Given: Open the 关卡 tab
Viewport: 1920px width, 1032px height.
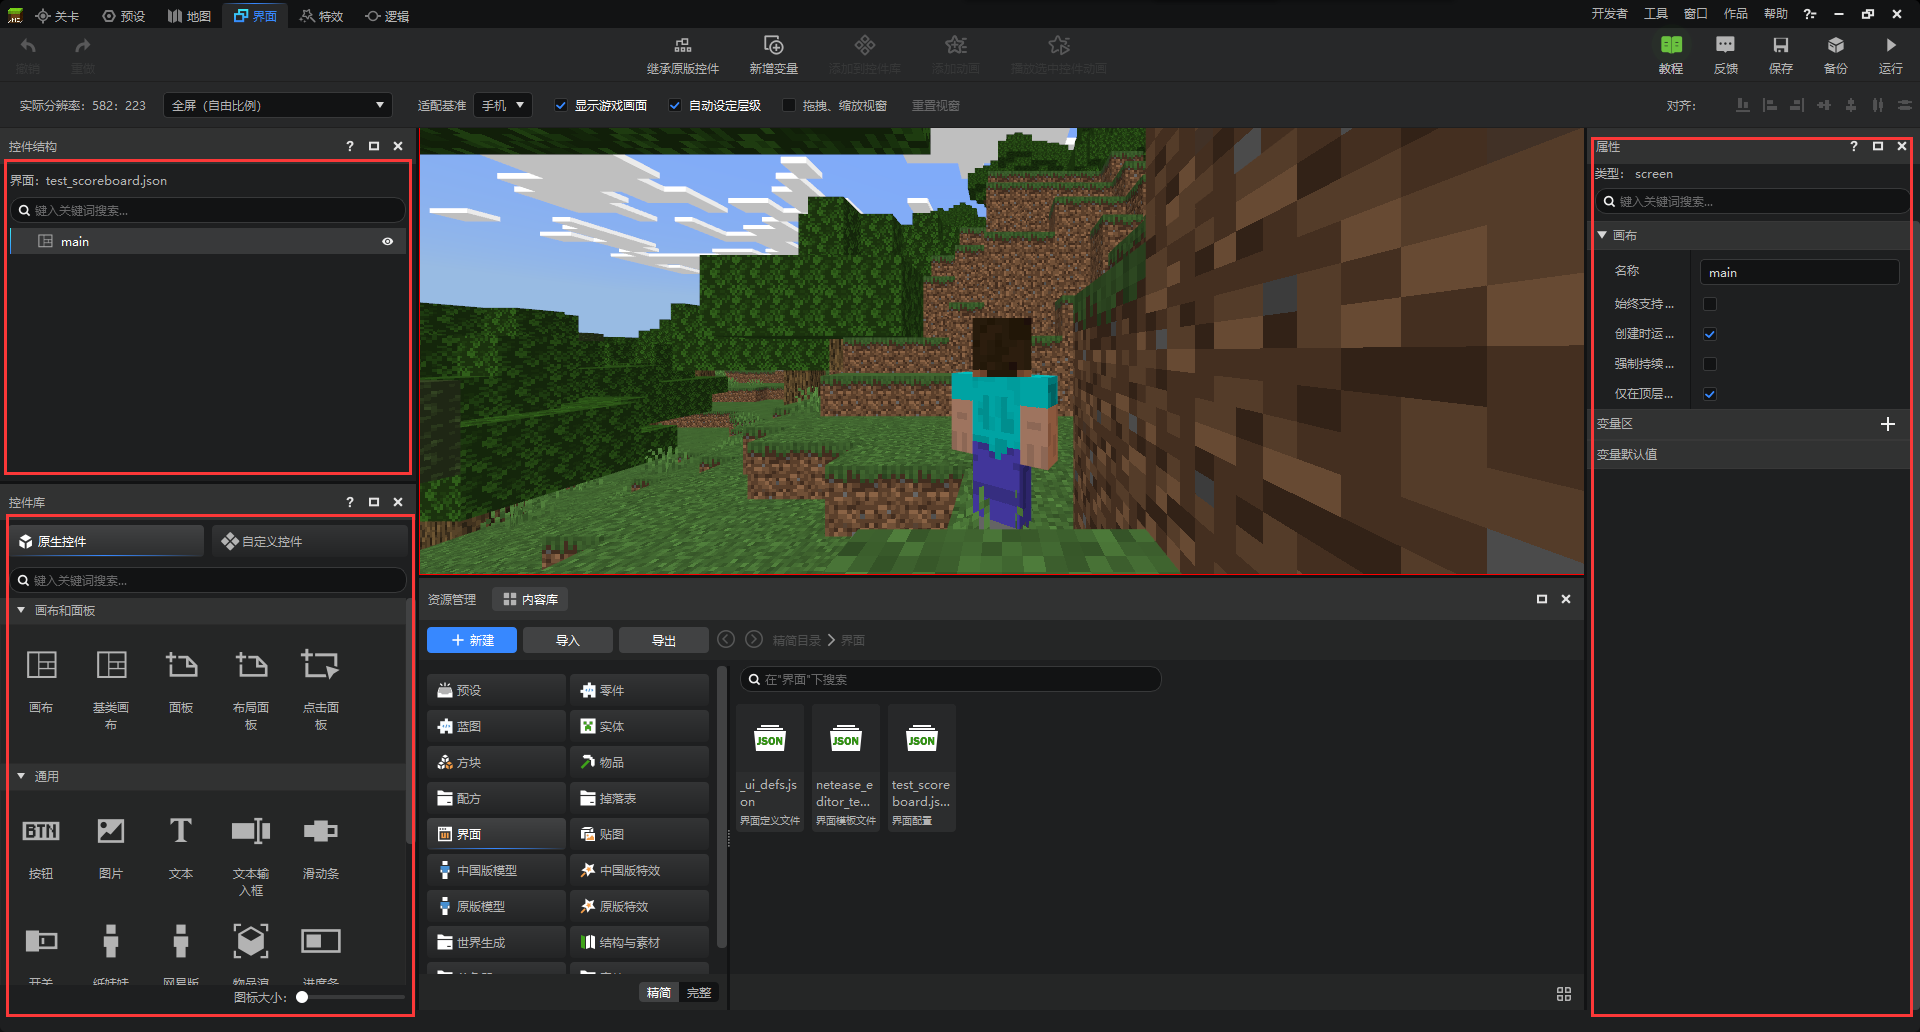Looking at the screenshot, I should [57, 16].
